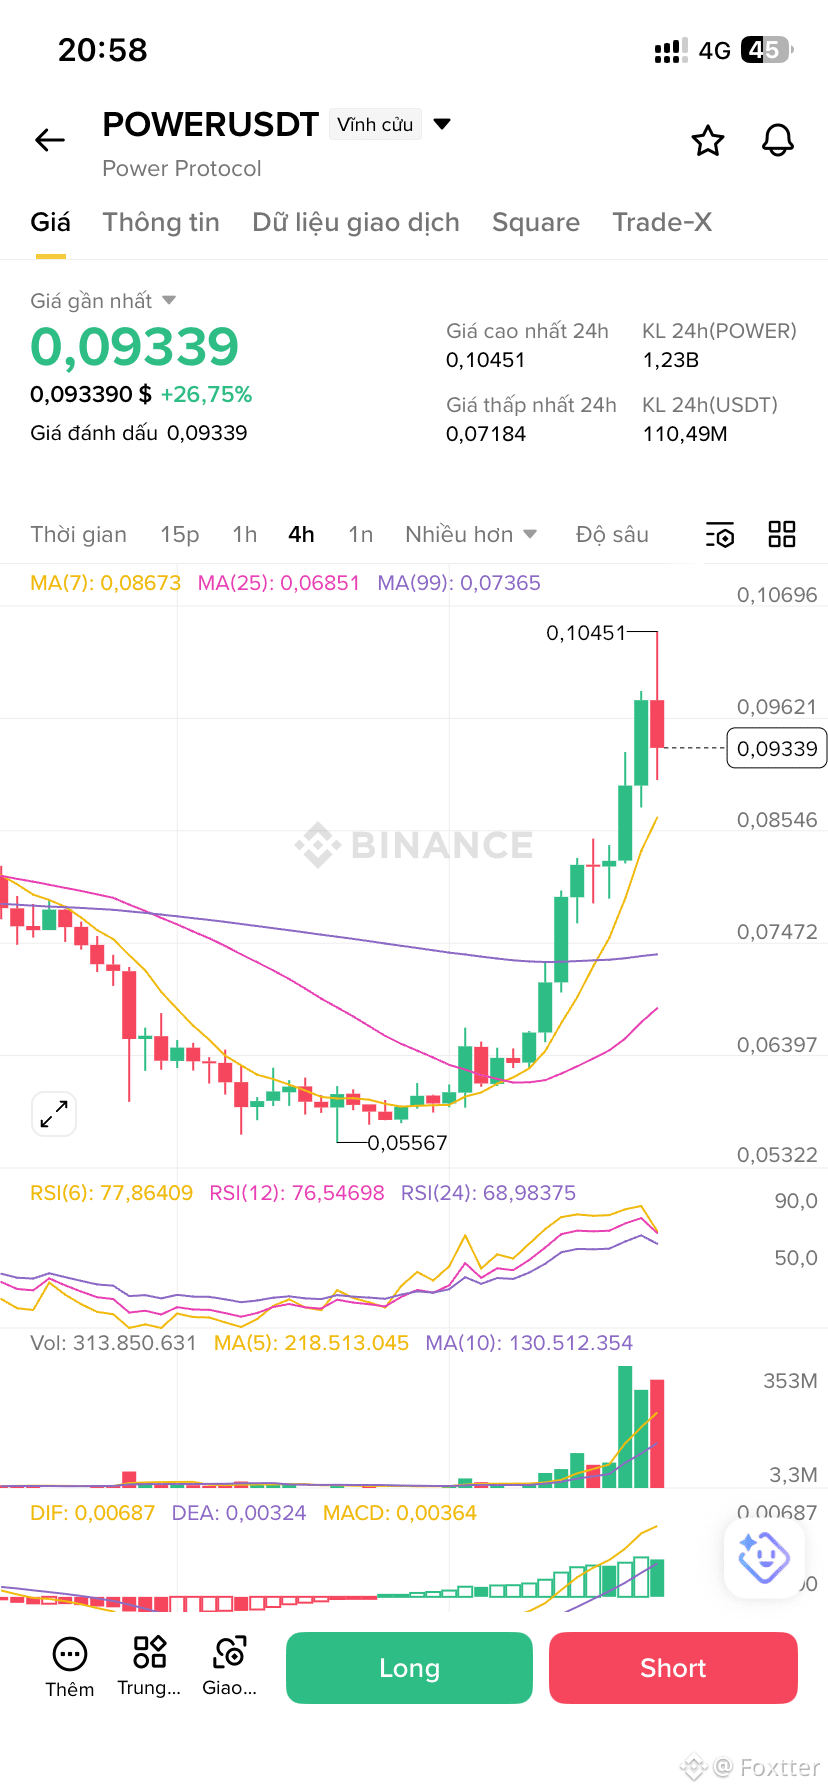This screenshot has height=1792, width=828.
Task: Tap the 0,10451 high price marker
Action: pyautogui.click(x=586, y=633)
